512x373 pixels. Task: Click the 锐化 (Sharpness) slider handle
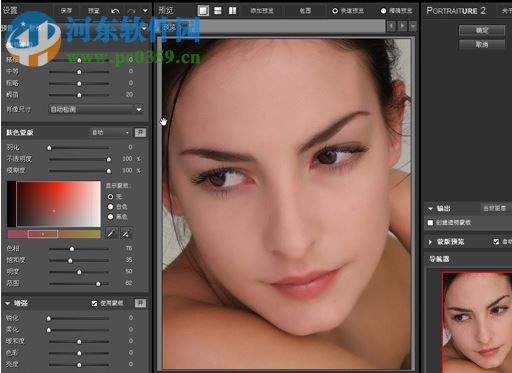(x=49, y=318)
